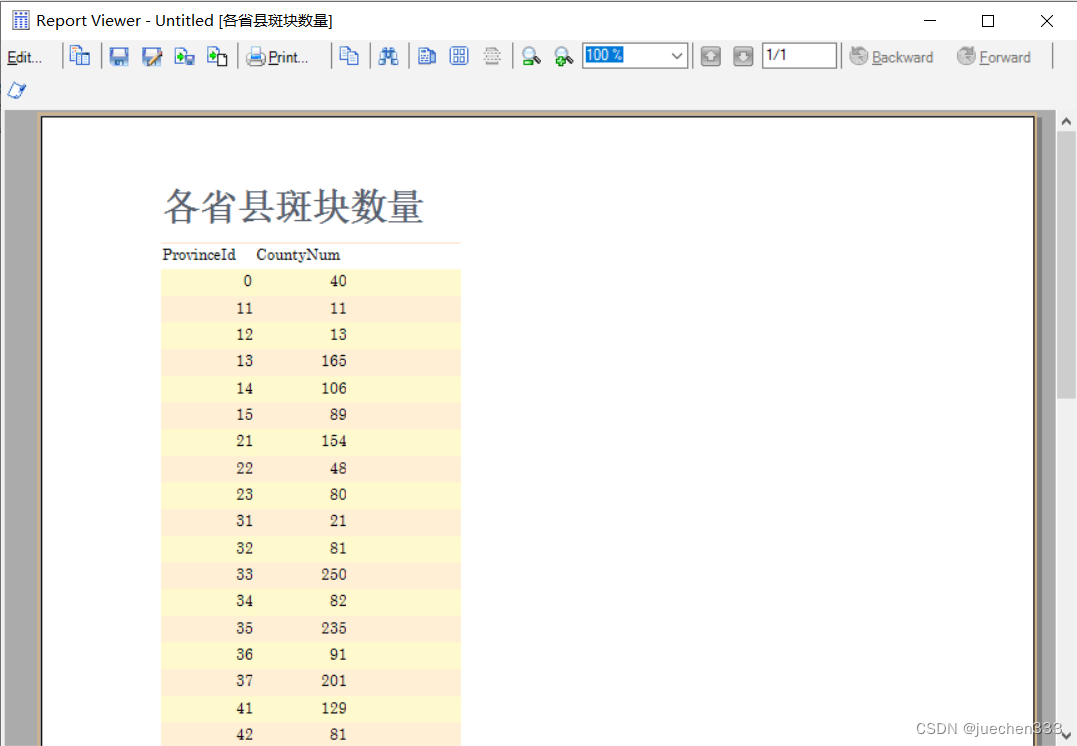Click the scrollbar down arrow
Image resolution: width=1077 pixels, height=746 pixels.
(1066, 736)
